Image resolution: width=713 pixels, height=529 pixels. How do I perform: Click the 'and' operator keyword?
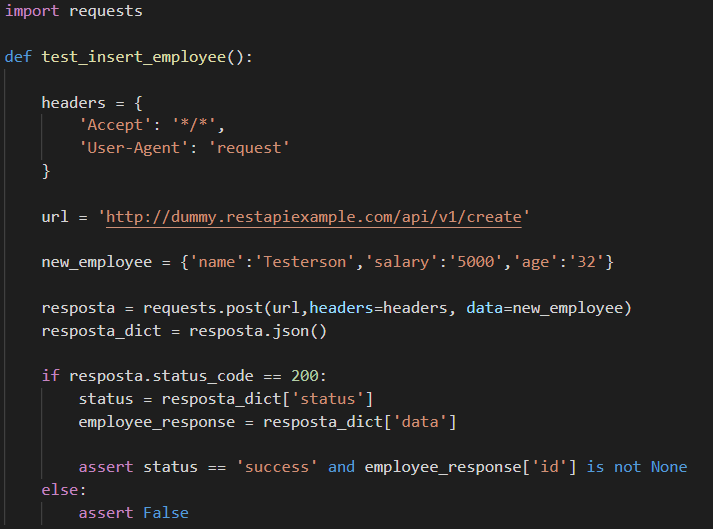[x=341, y=468]
